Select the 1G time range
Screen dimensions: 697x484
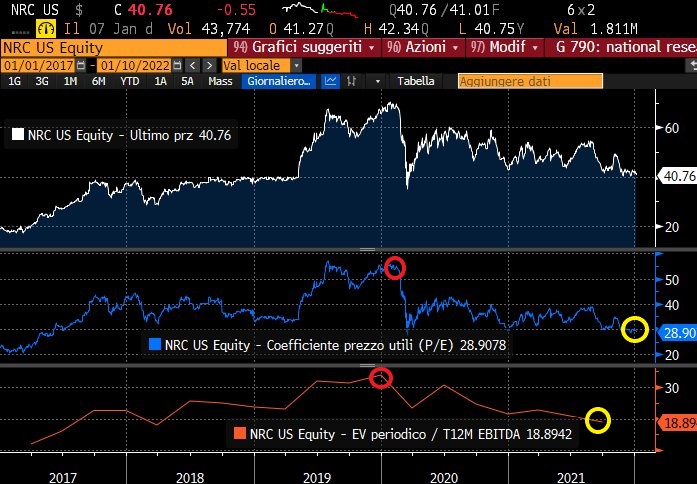pyautogui.click(x=15, y=81)
